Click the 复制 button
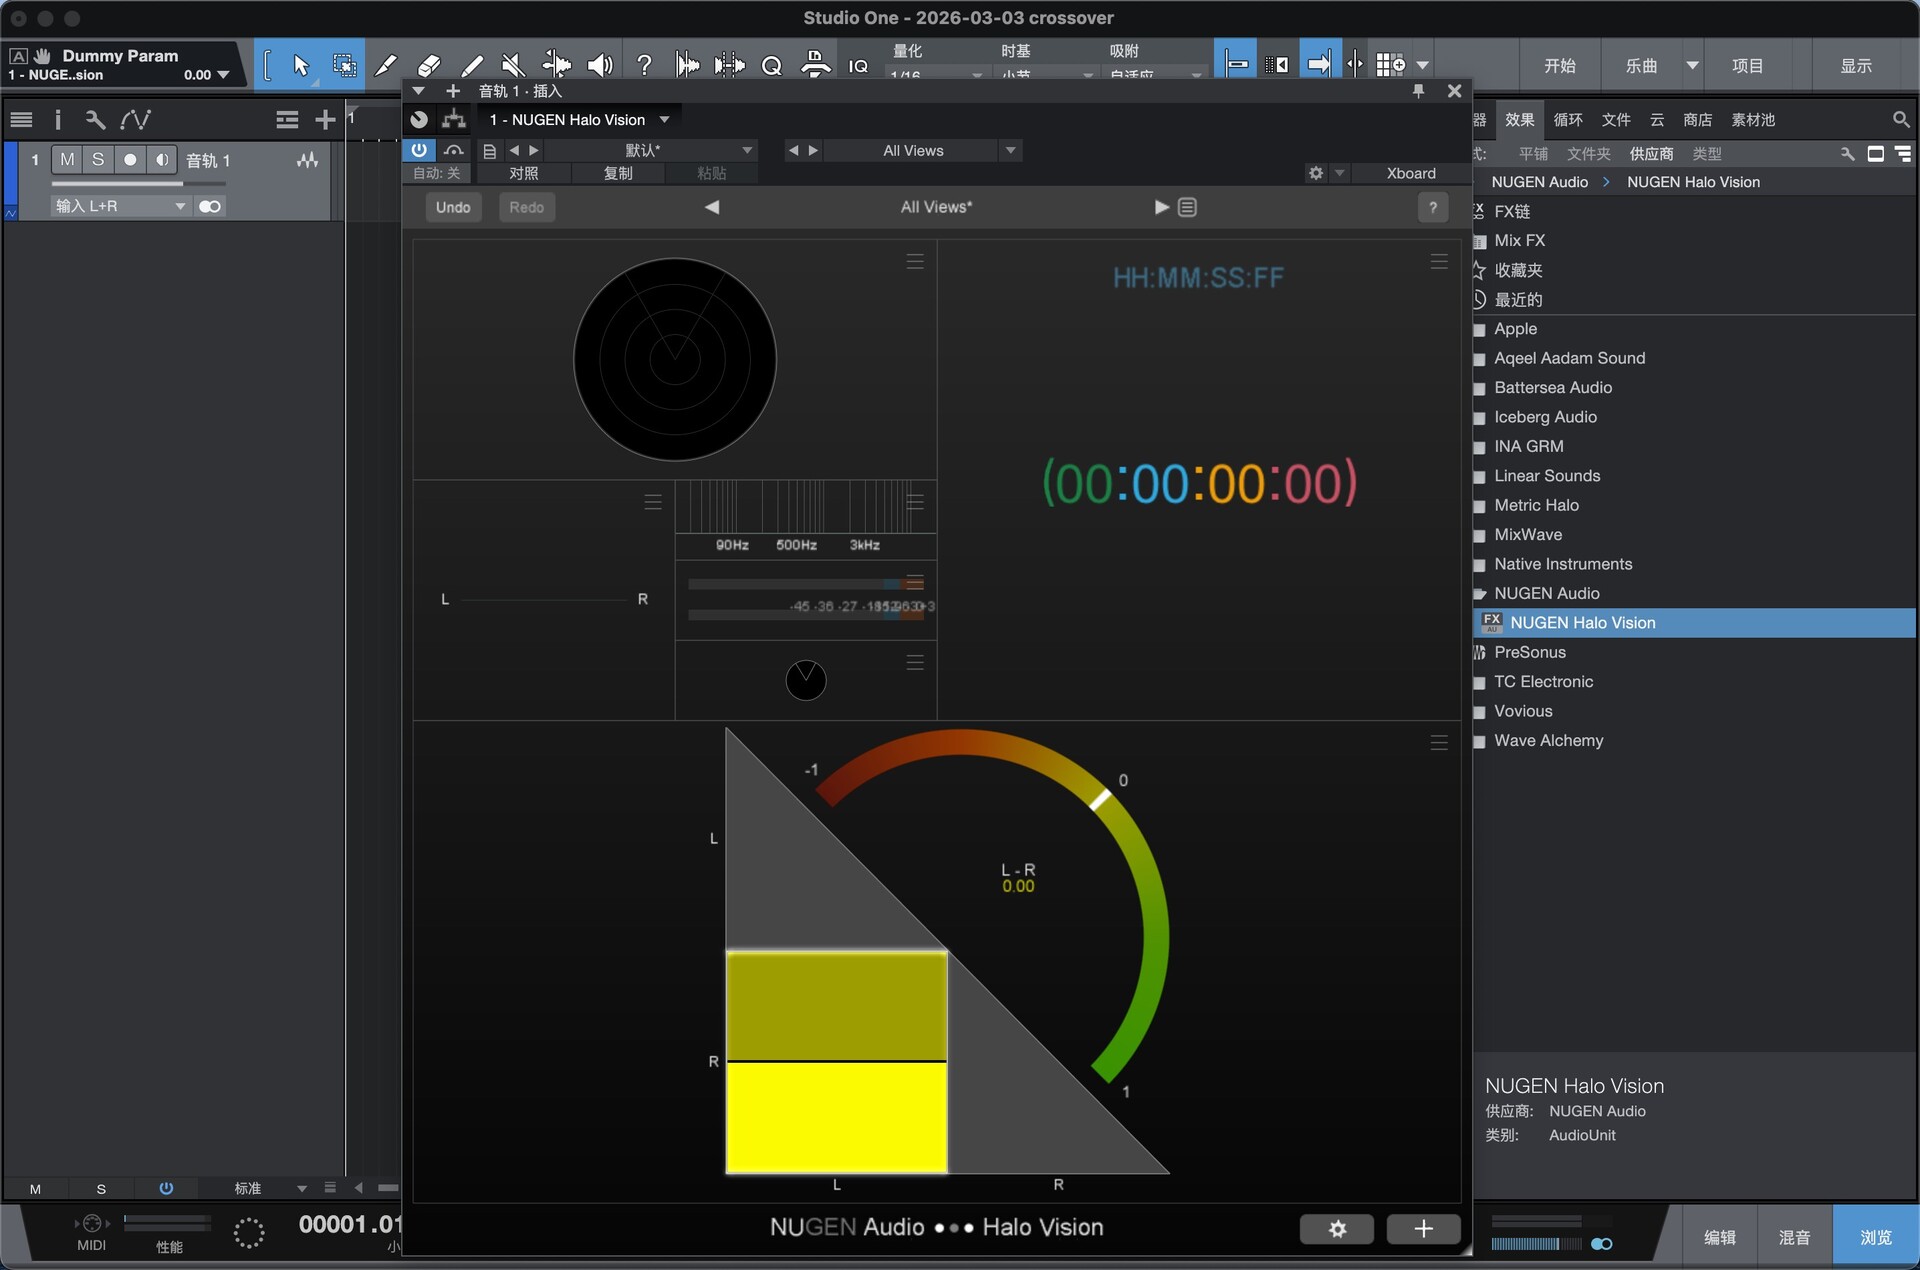Image resolution: width=1920 pixels, height=1270 pixels. [x=618, y=173]
